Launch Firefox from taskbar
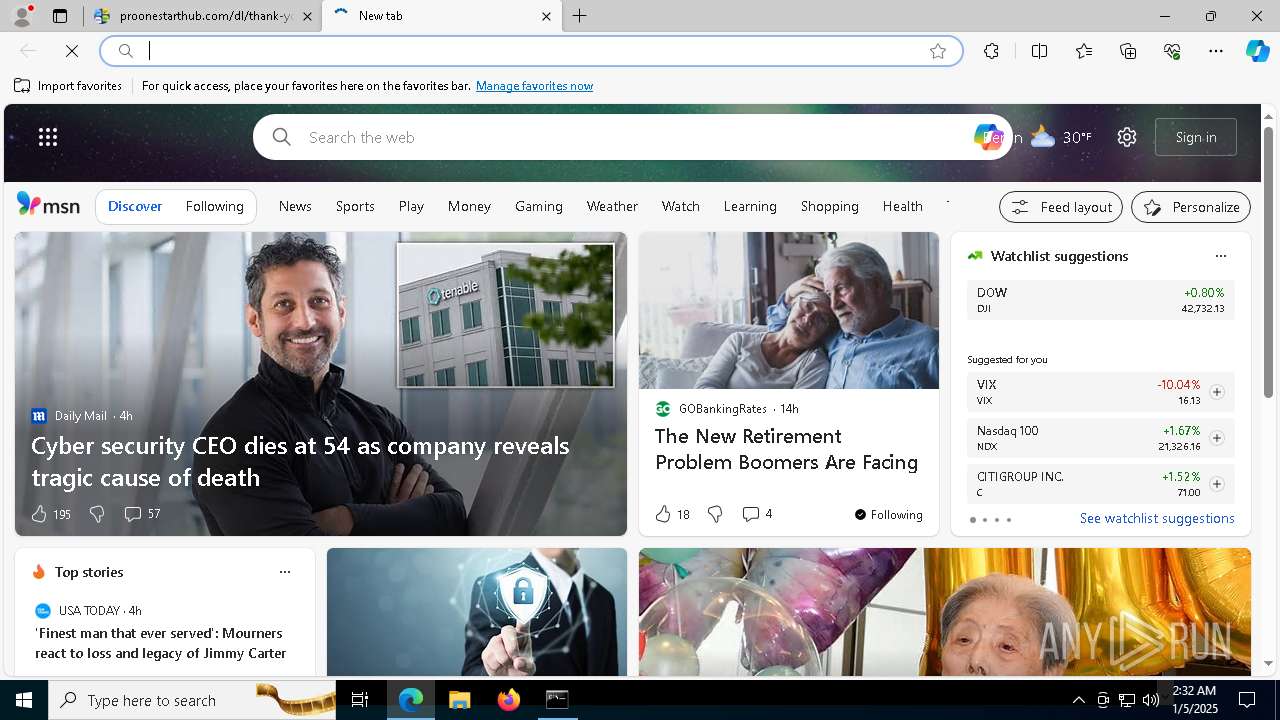The width and height of the screenshot is (1280, 720). click(x=509, y=700)
